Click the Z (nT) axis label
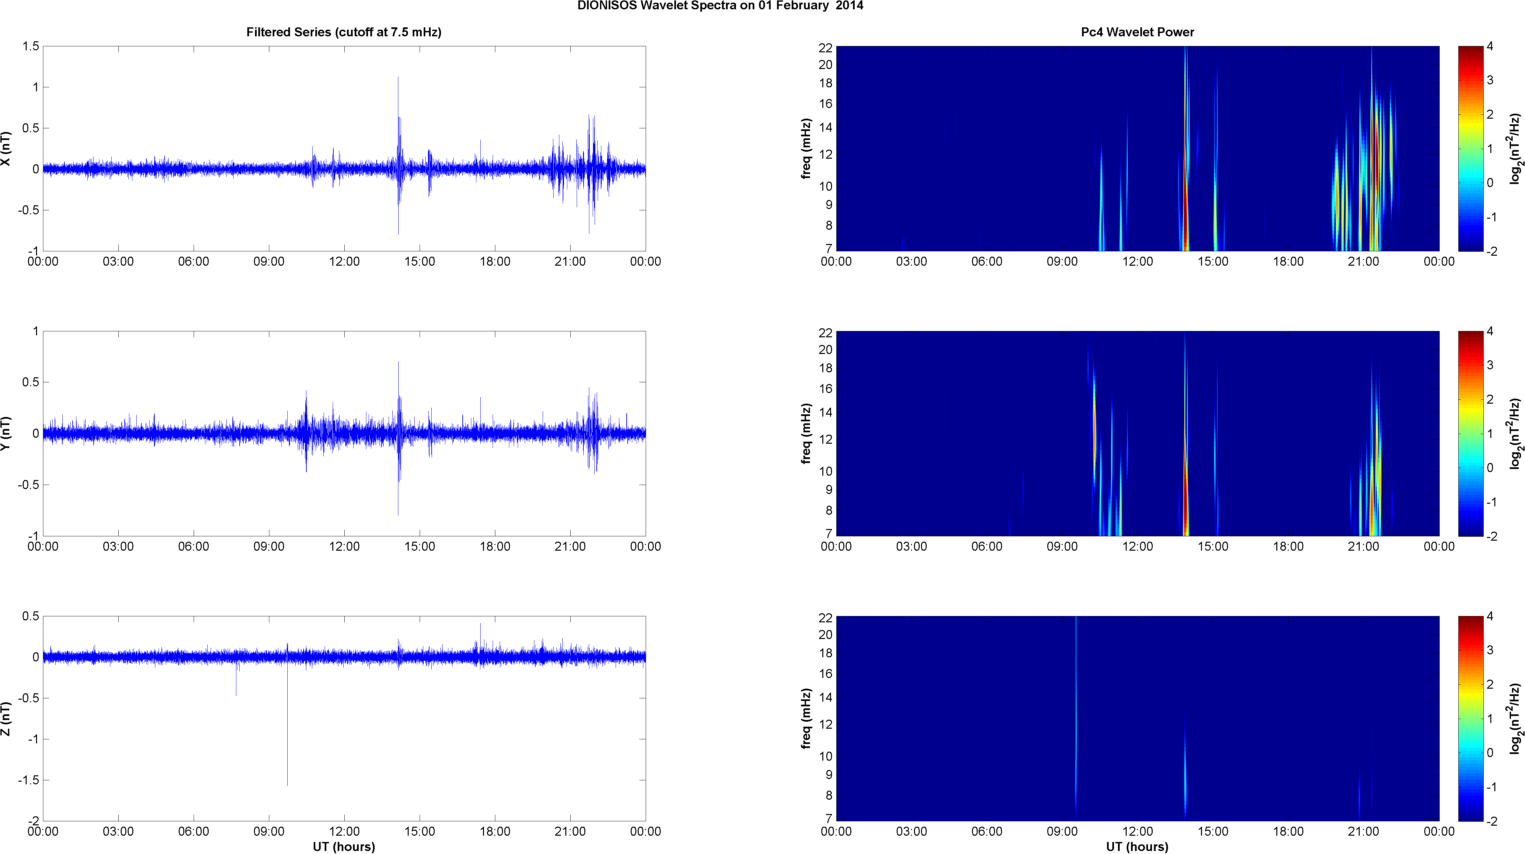 [x=6, y=718]
